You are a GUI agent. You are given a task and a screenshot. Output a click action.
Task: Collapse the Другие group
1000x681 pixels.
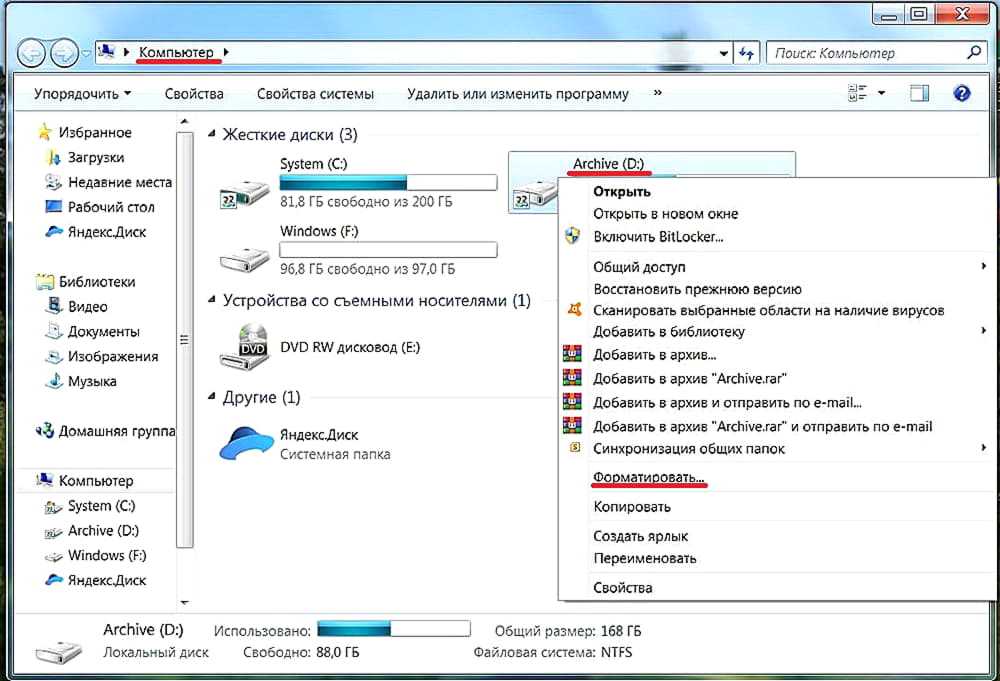(x=212, y=398)
